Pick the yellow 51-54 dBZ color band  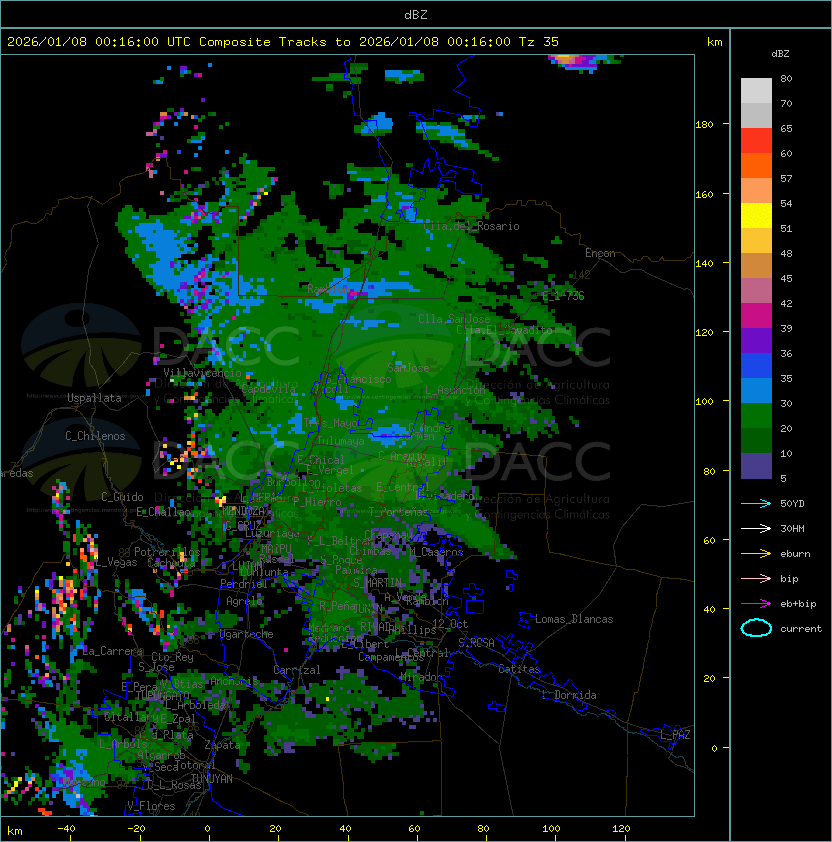tap(756, 215)
